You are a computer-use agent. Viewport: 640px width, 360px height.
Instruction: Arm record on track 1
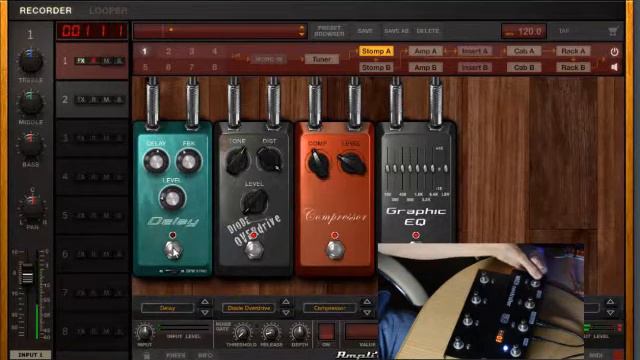pos(94,61)
